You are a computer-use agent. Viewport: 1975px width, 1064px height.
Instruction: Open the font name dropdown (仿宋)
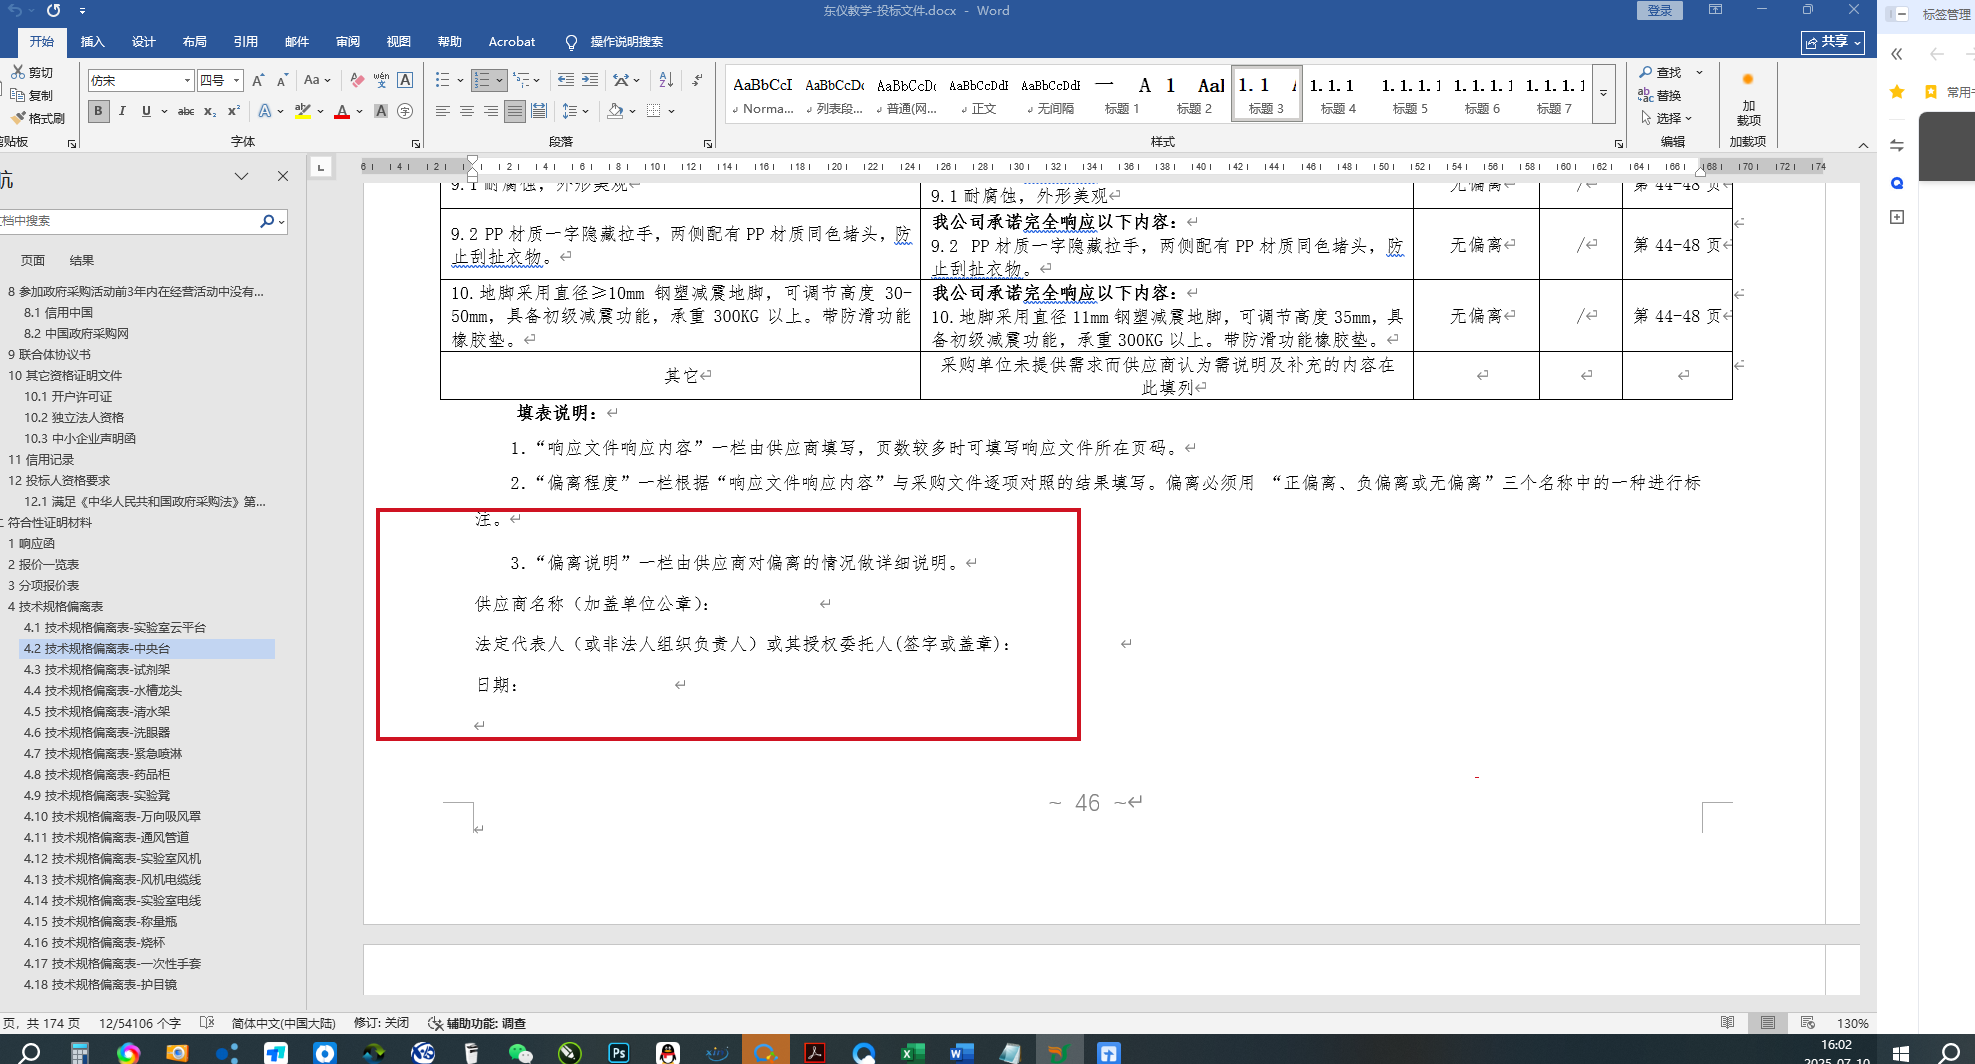(187, 80)
